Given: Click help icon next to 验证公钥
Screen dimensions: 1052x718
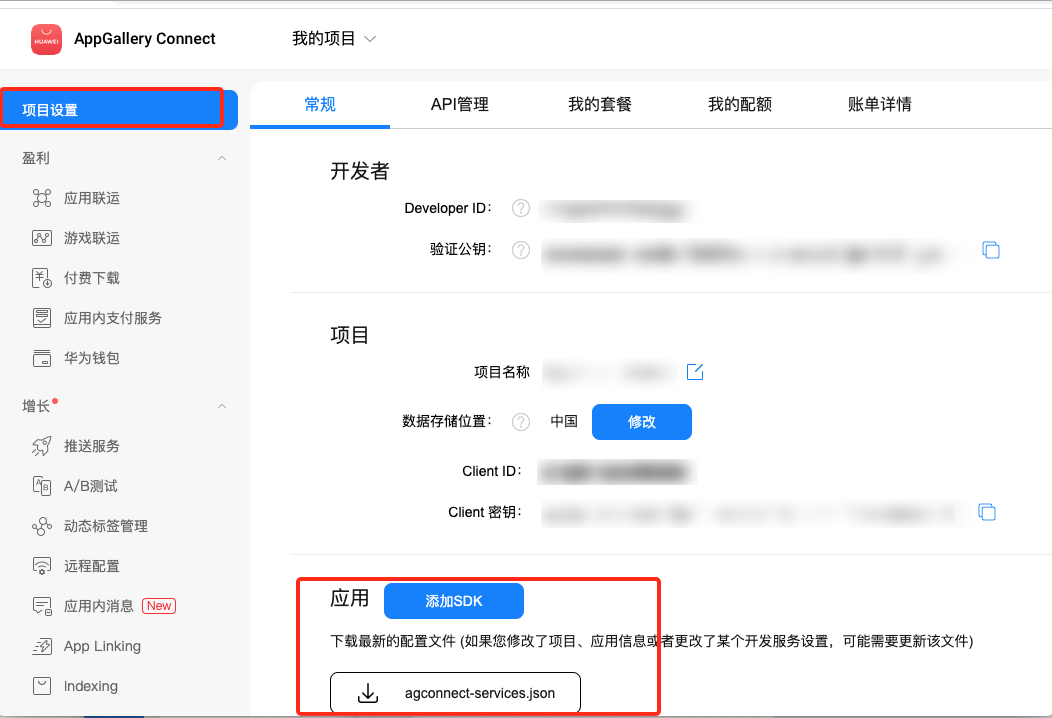Looking at the screenshot, I should pos(521,250).
